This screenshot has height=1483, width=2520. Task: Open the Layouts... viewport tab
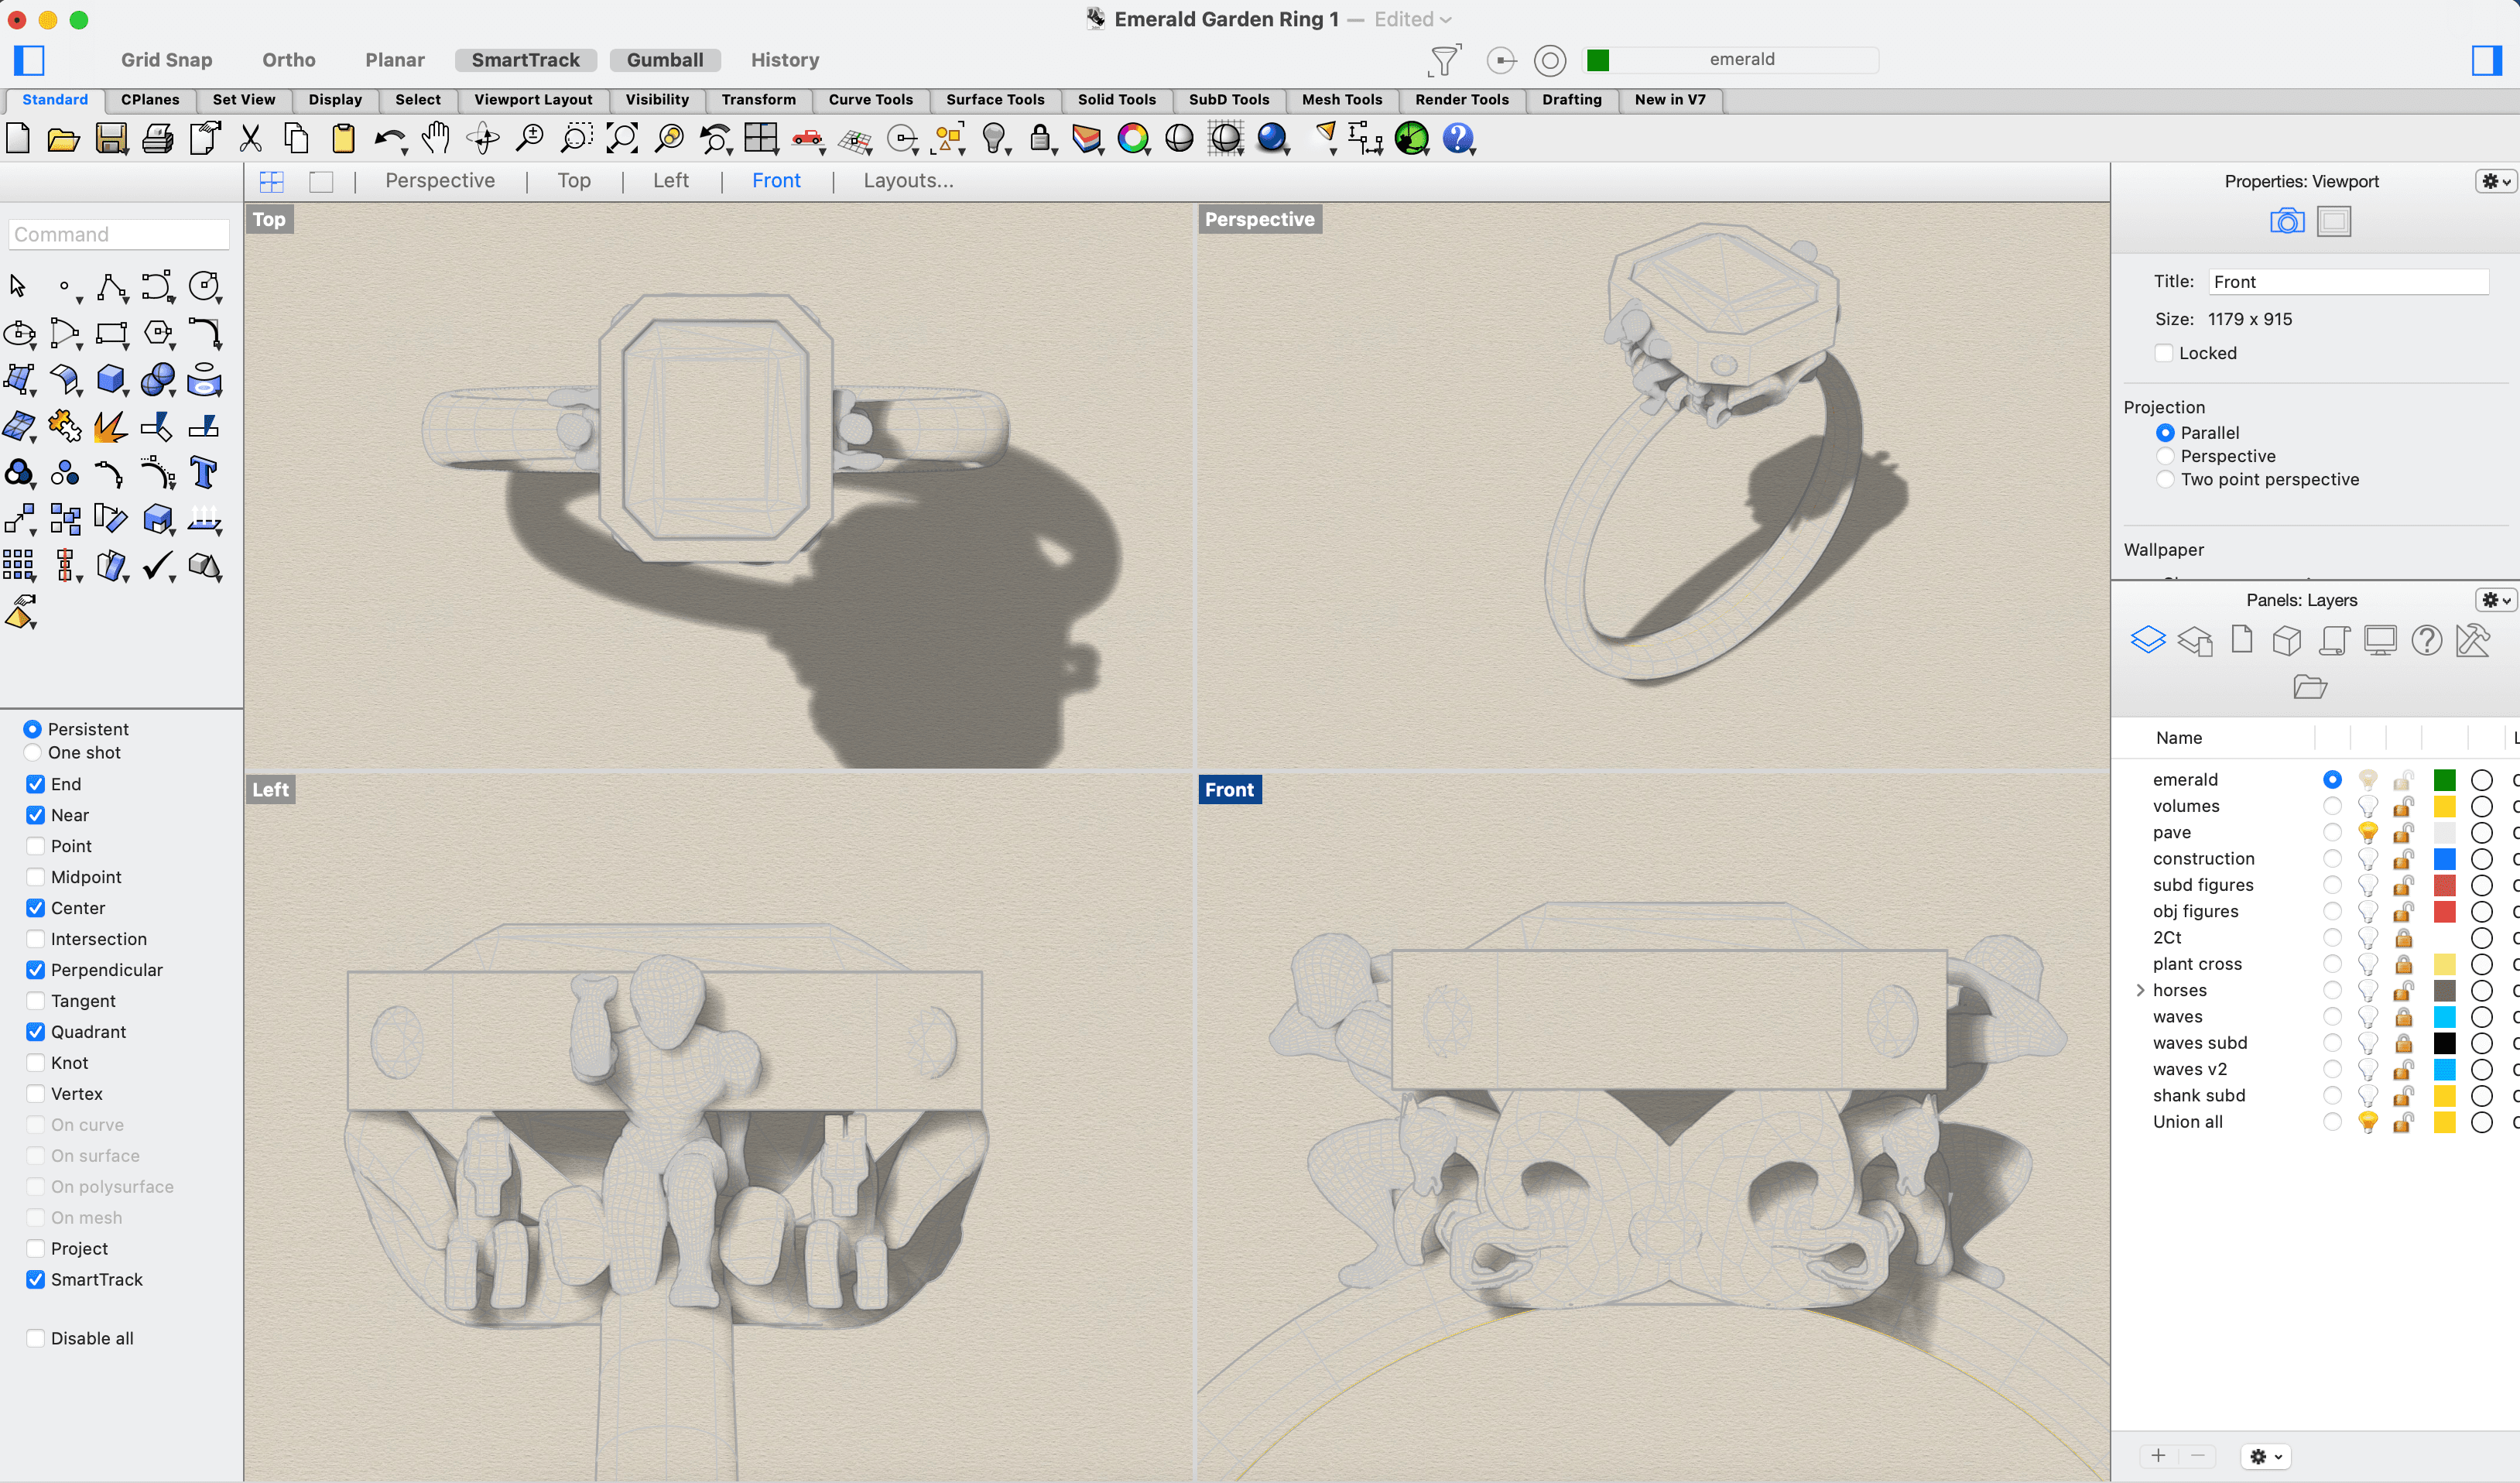pyautogui.click(x=908, y=181)
